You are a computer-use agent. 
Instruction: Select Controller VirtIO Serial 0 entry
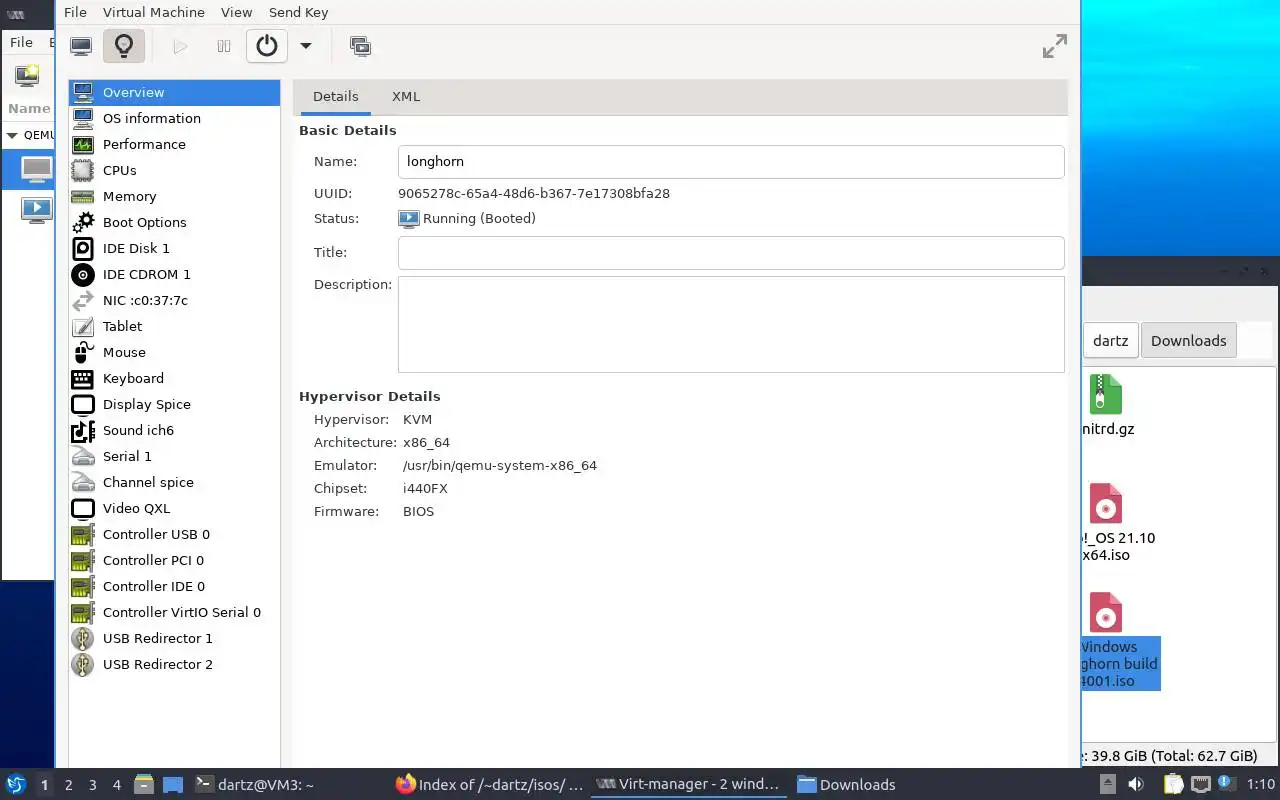click(x=174, y=612)
